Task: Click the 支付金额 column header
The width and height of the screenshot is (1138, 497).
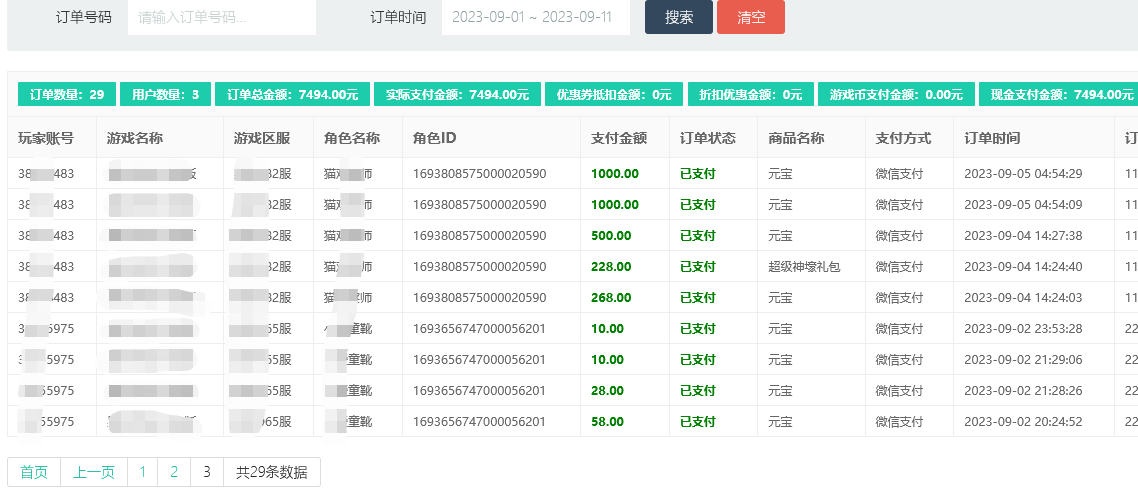Action: [x=619, y=138]
